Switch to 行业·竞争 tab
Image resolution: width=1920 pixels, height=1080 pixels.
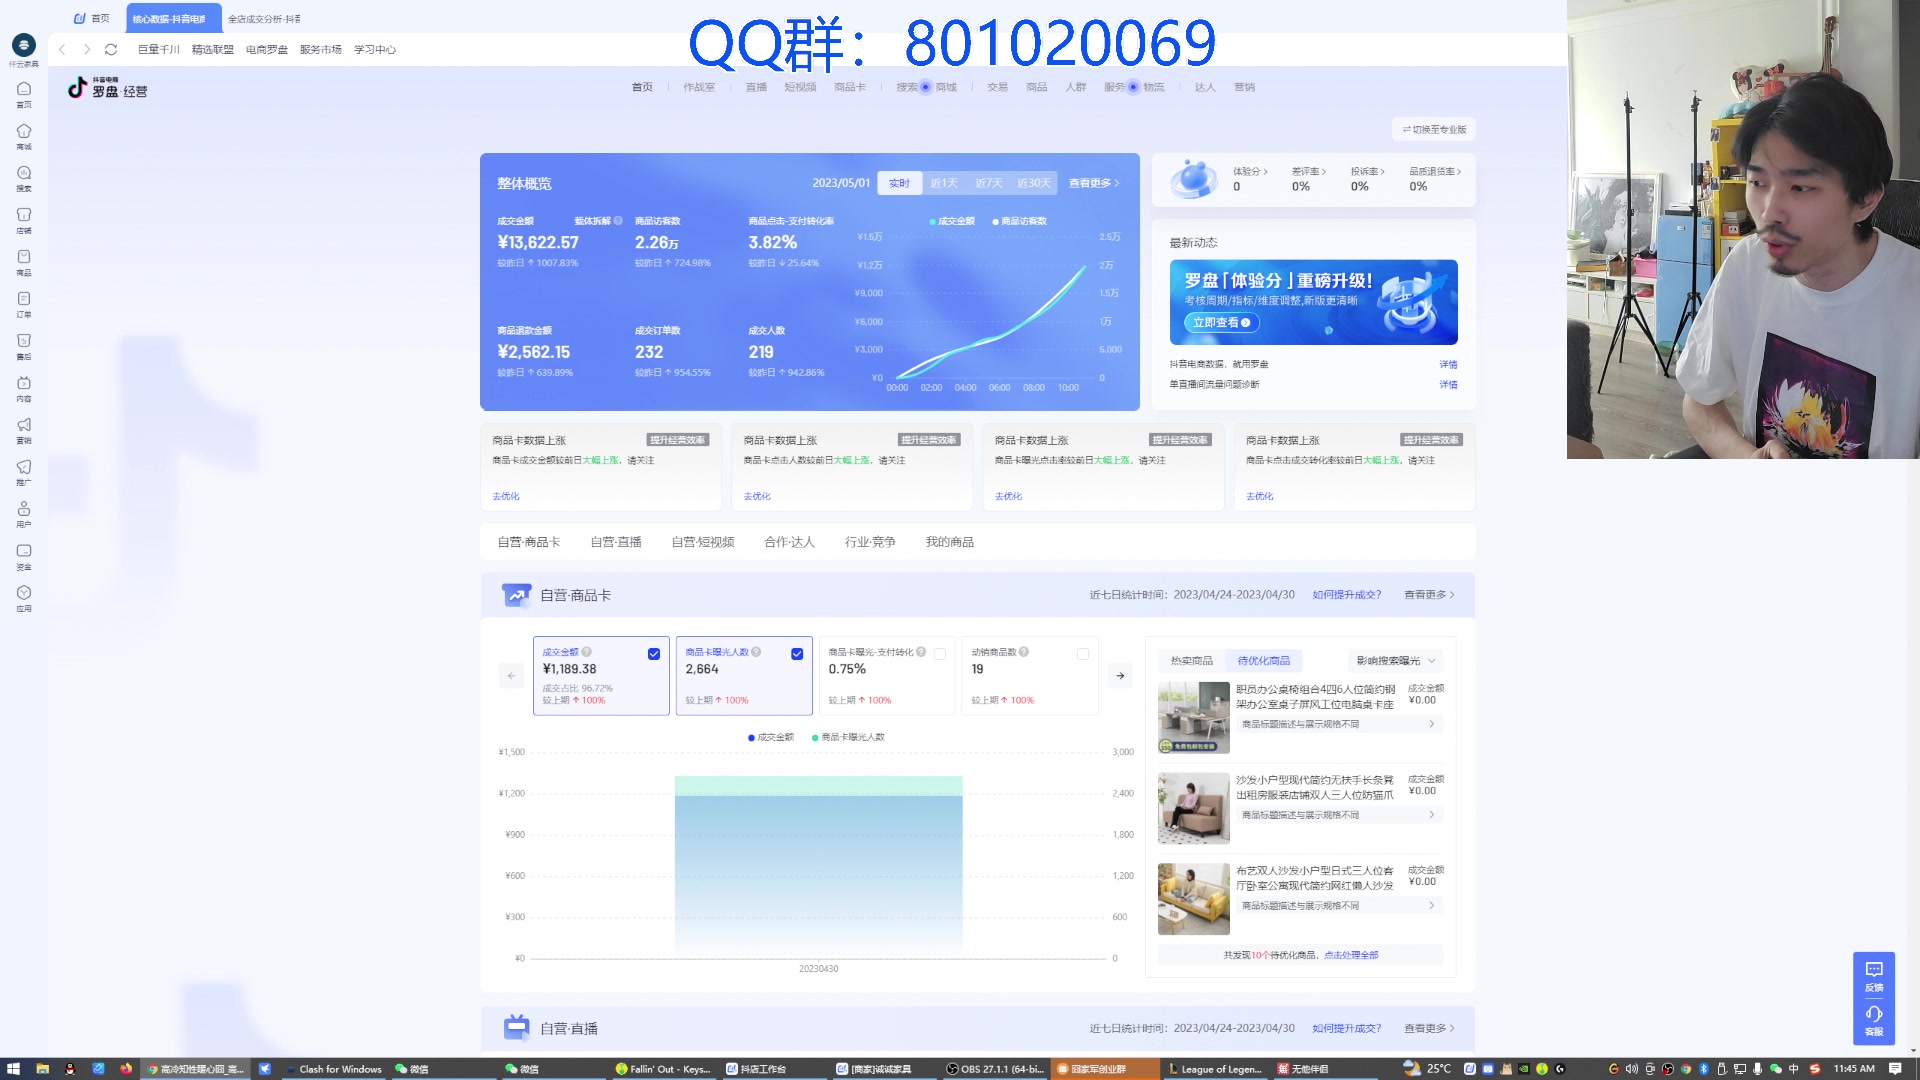[870, 542]
